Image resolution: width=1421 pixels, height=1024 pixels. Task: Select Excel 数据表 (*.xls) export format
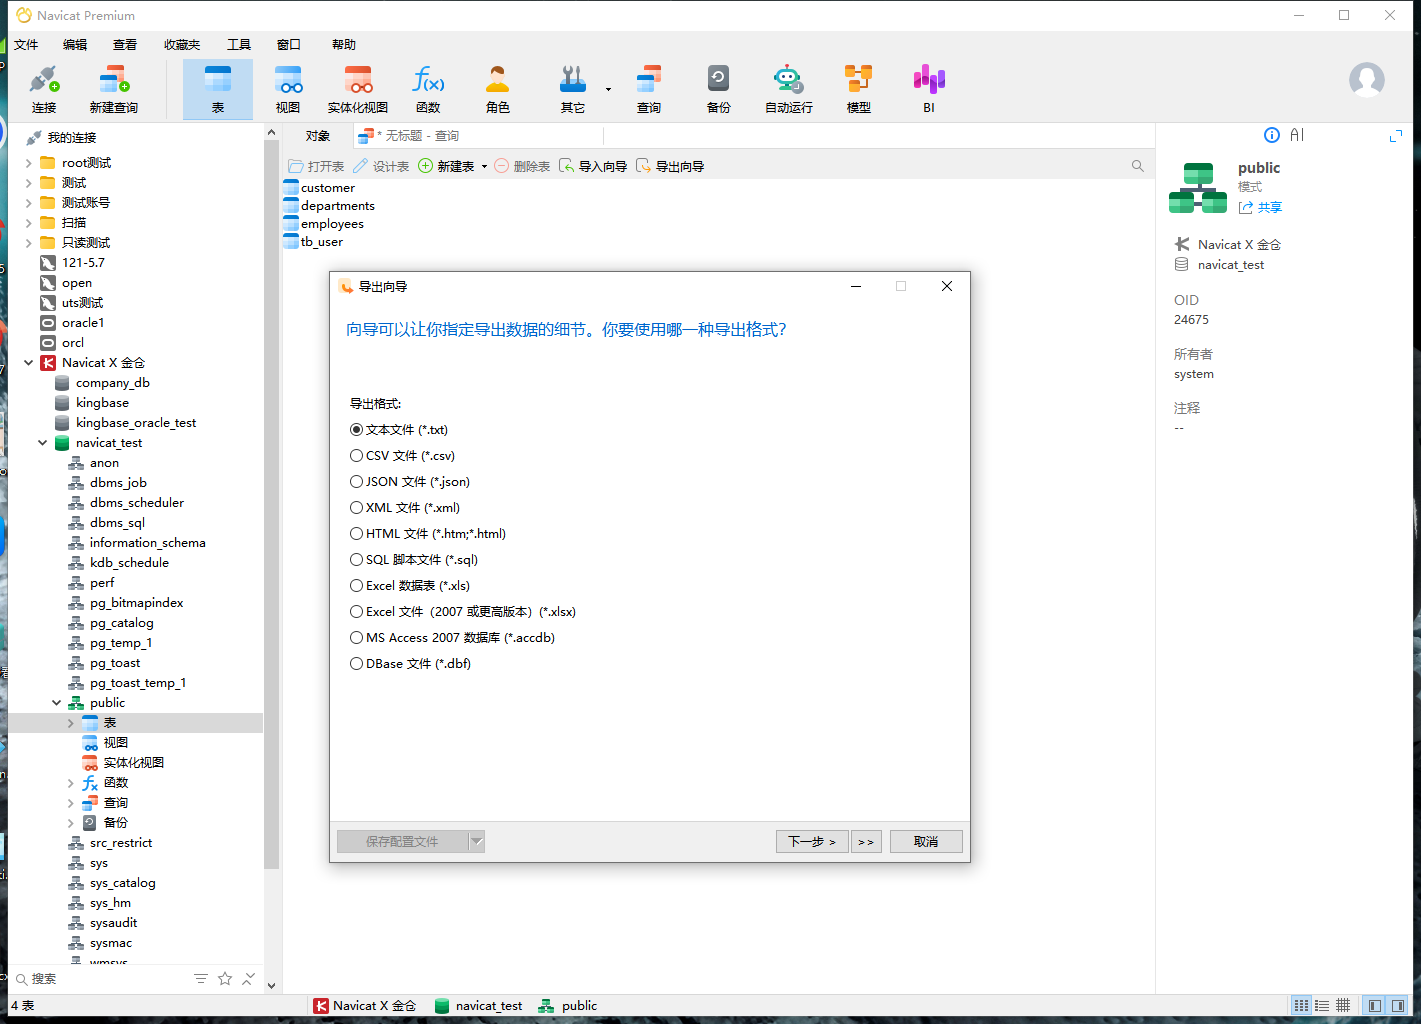pos(410,586)
